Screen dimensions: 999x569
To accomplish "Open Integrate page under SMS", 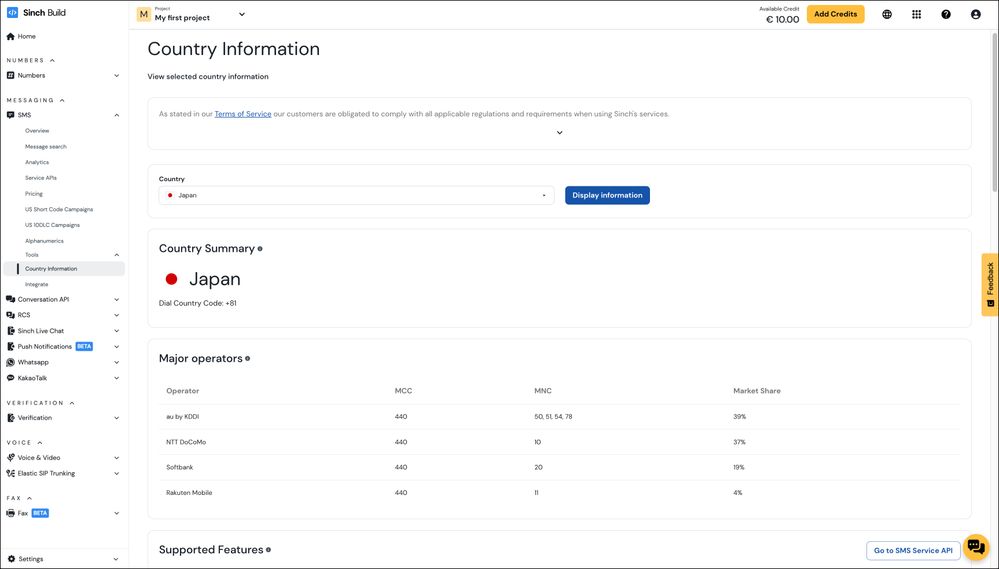I will point(36,284).
